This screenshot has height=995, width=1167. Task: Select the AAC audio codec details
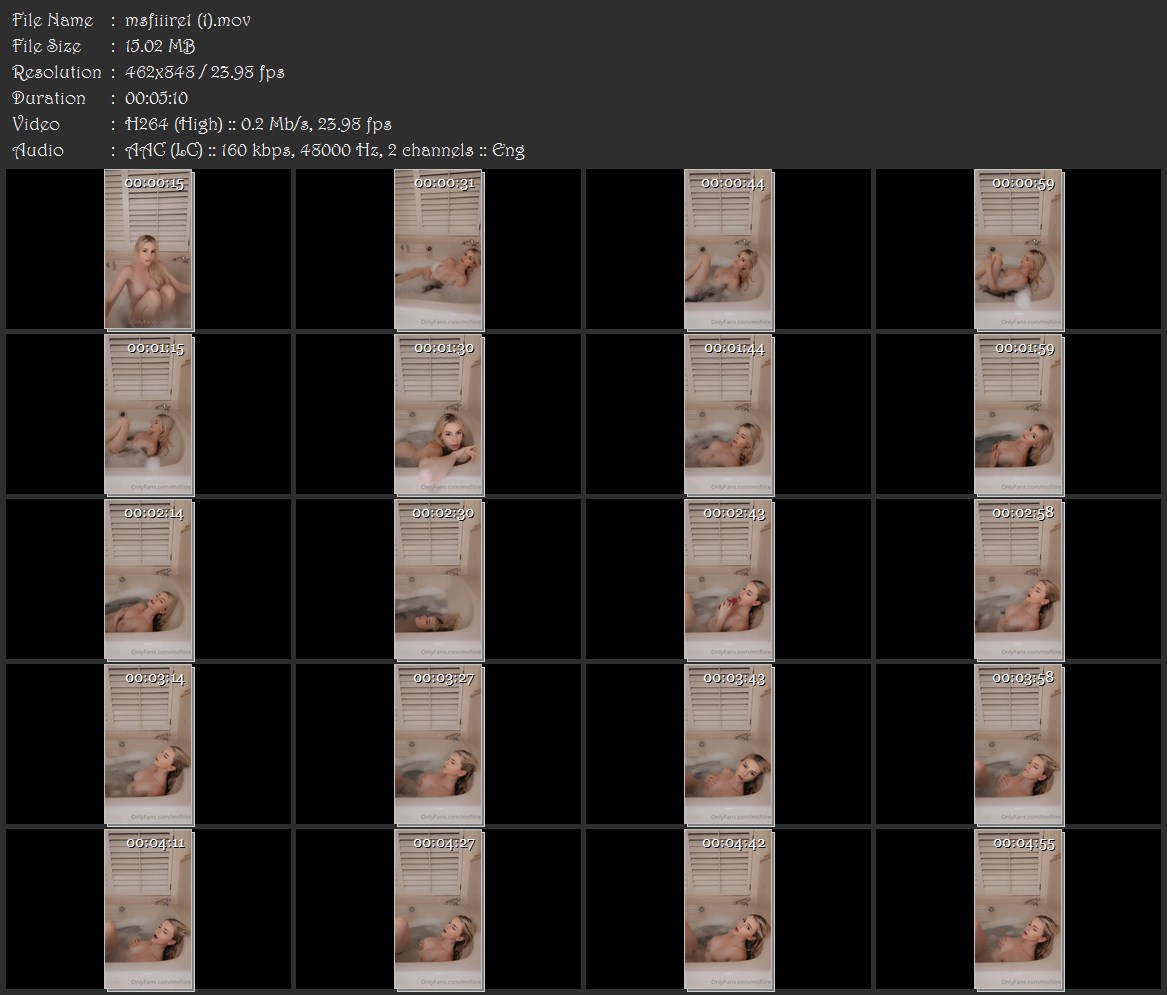pyautogui.click(x=324, y=150)
